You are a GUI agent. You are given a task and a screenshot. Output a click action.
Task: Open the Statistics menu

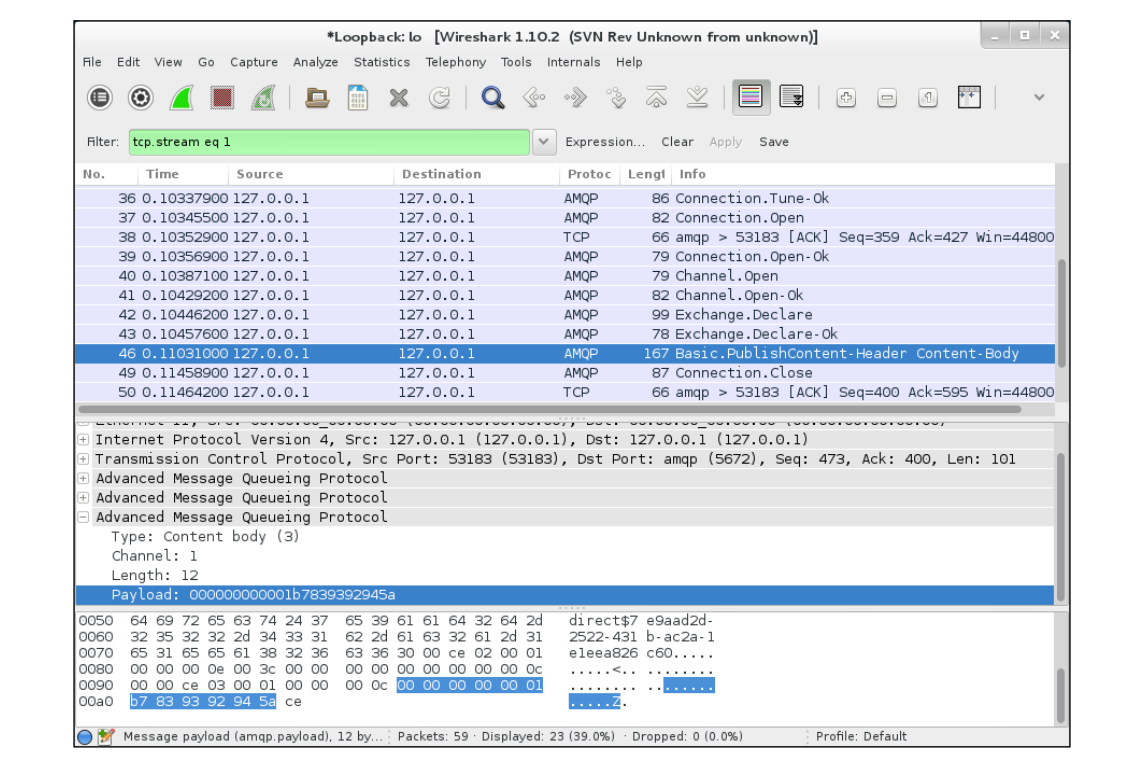[382, 62]
